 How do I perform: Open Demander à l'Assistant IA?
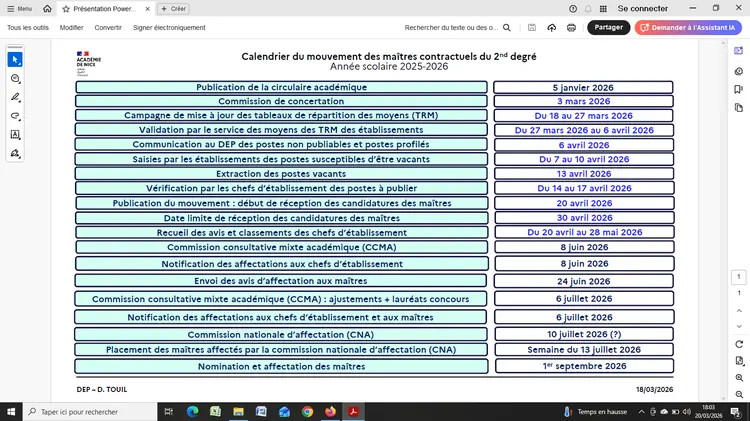pyautogui.click(x=688, y=27)
